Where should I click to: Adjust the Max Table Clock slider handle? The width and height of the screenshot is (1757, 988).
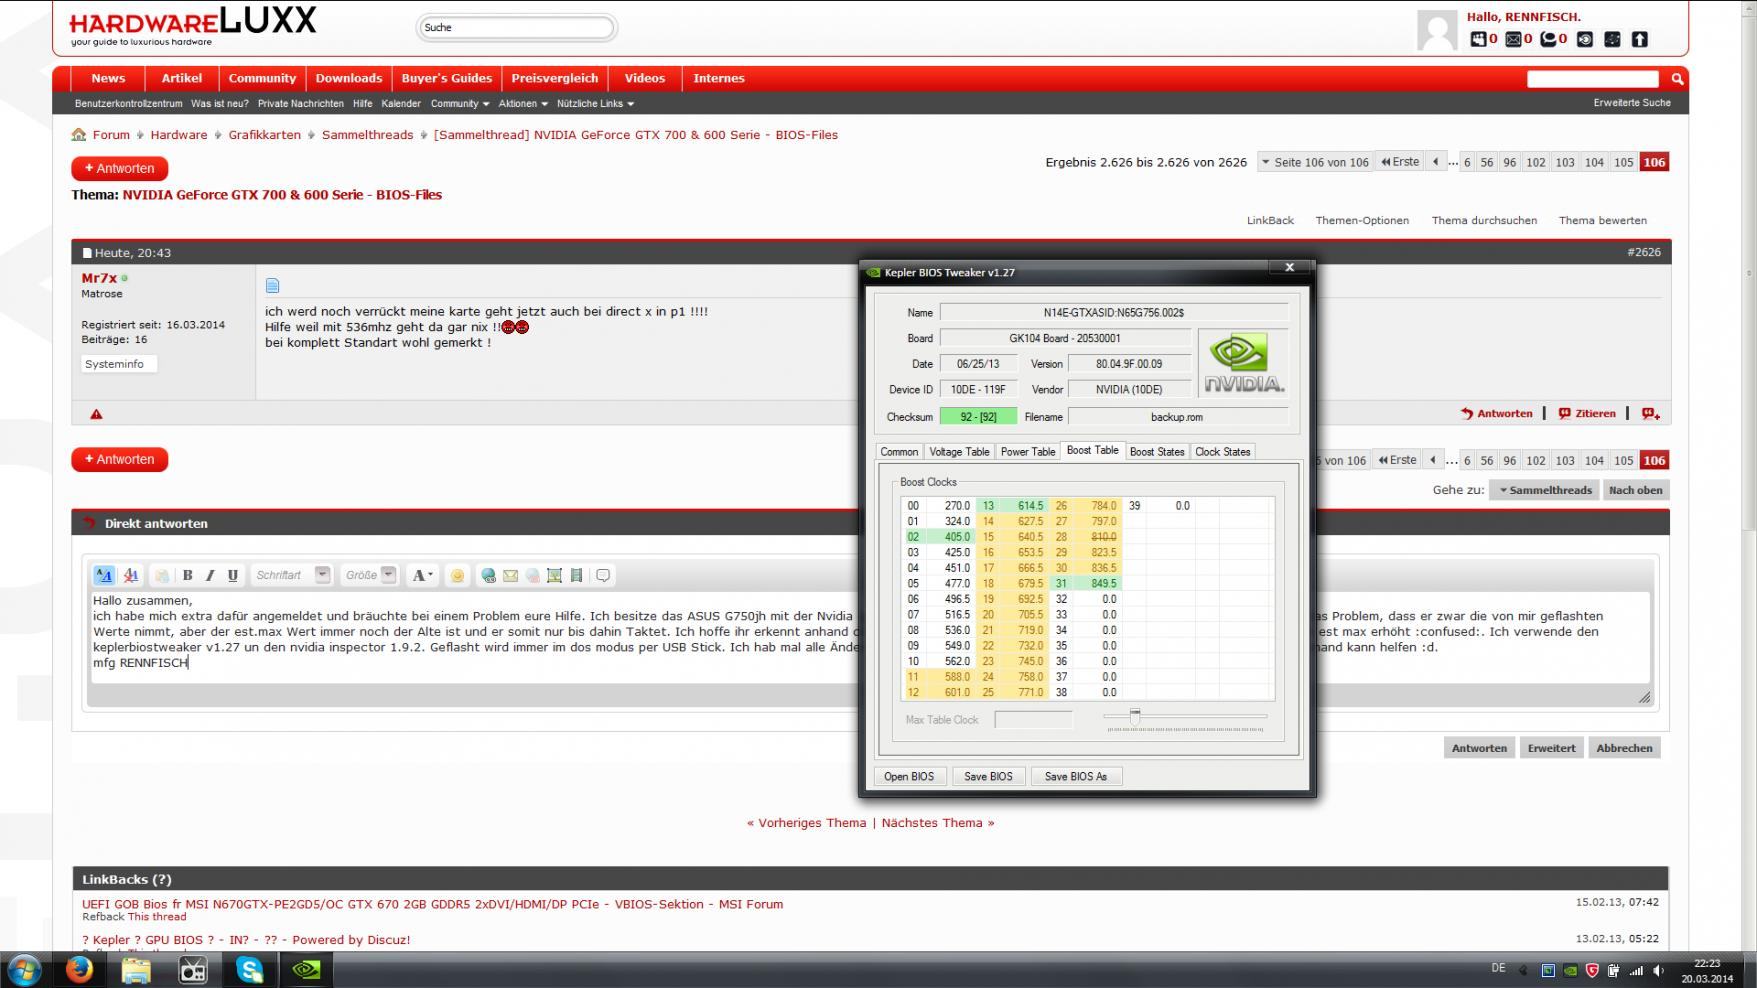1135,716
